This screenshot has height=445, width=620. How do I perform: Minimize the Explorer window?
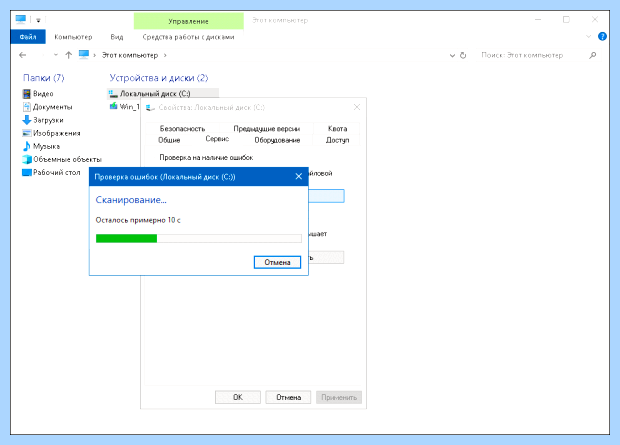coord(538,19)
